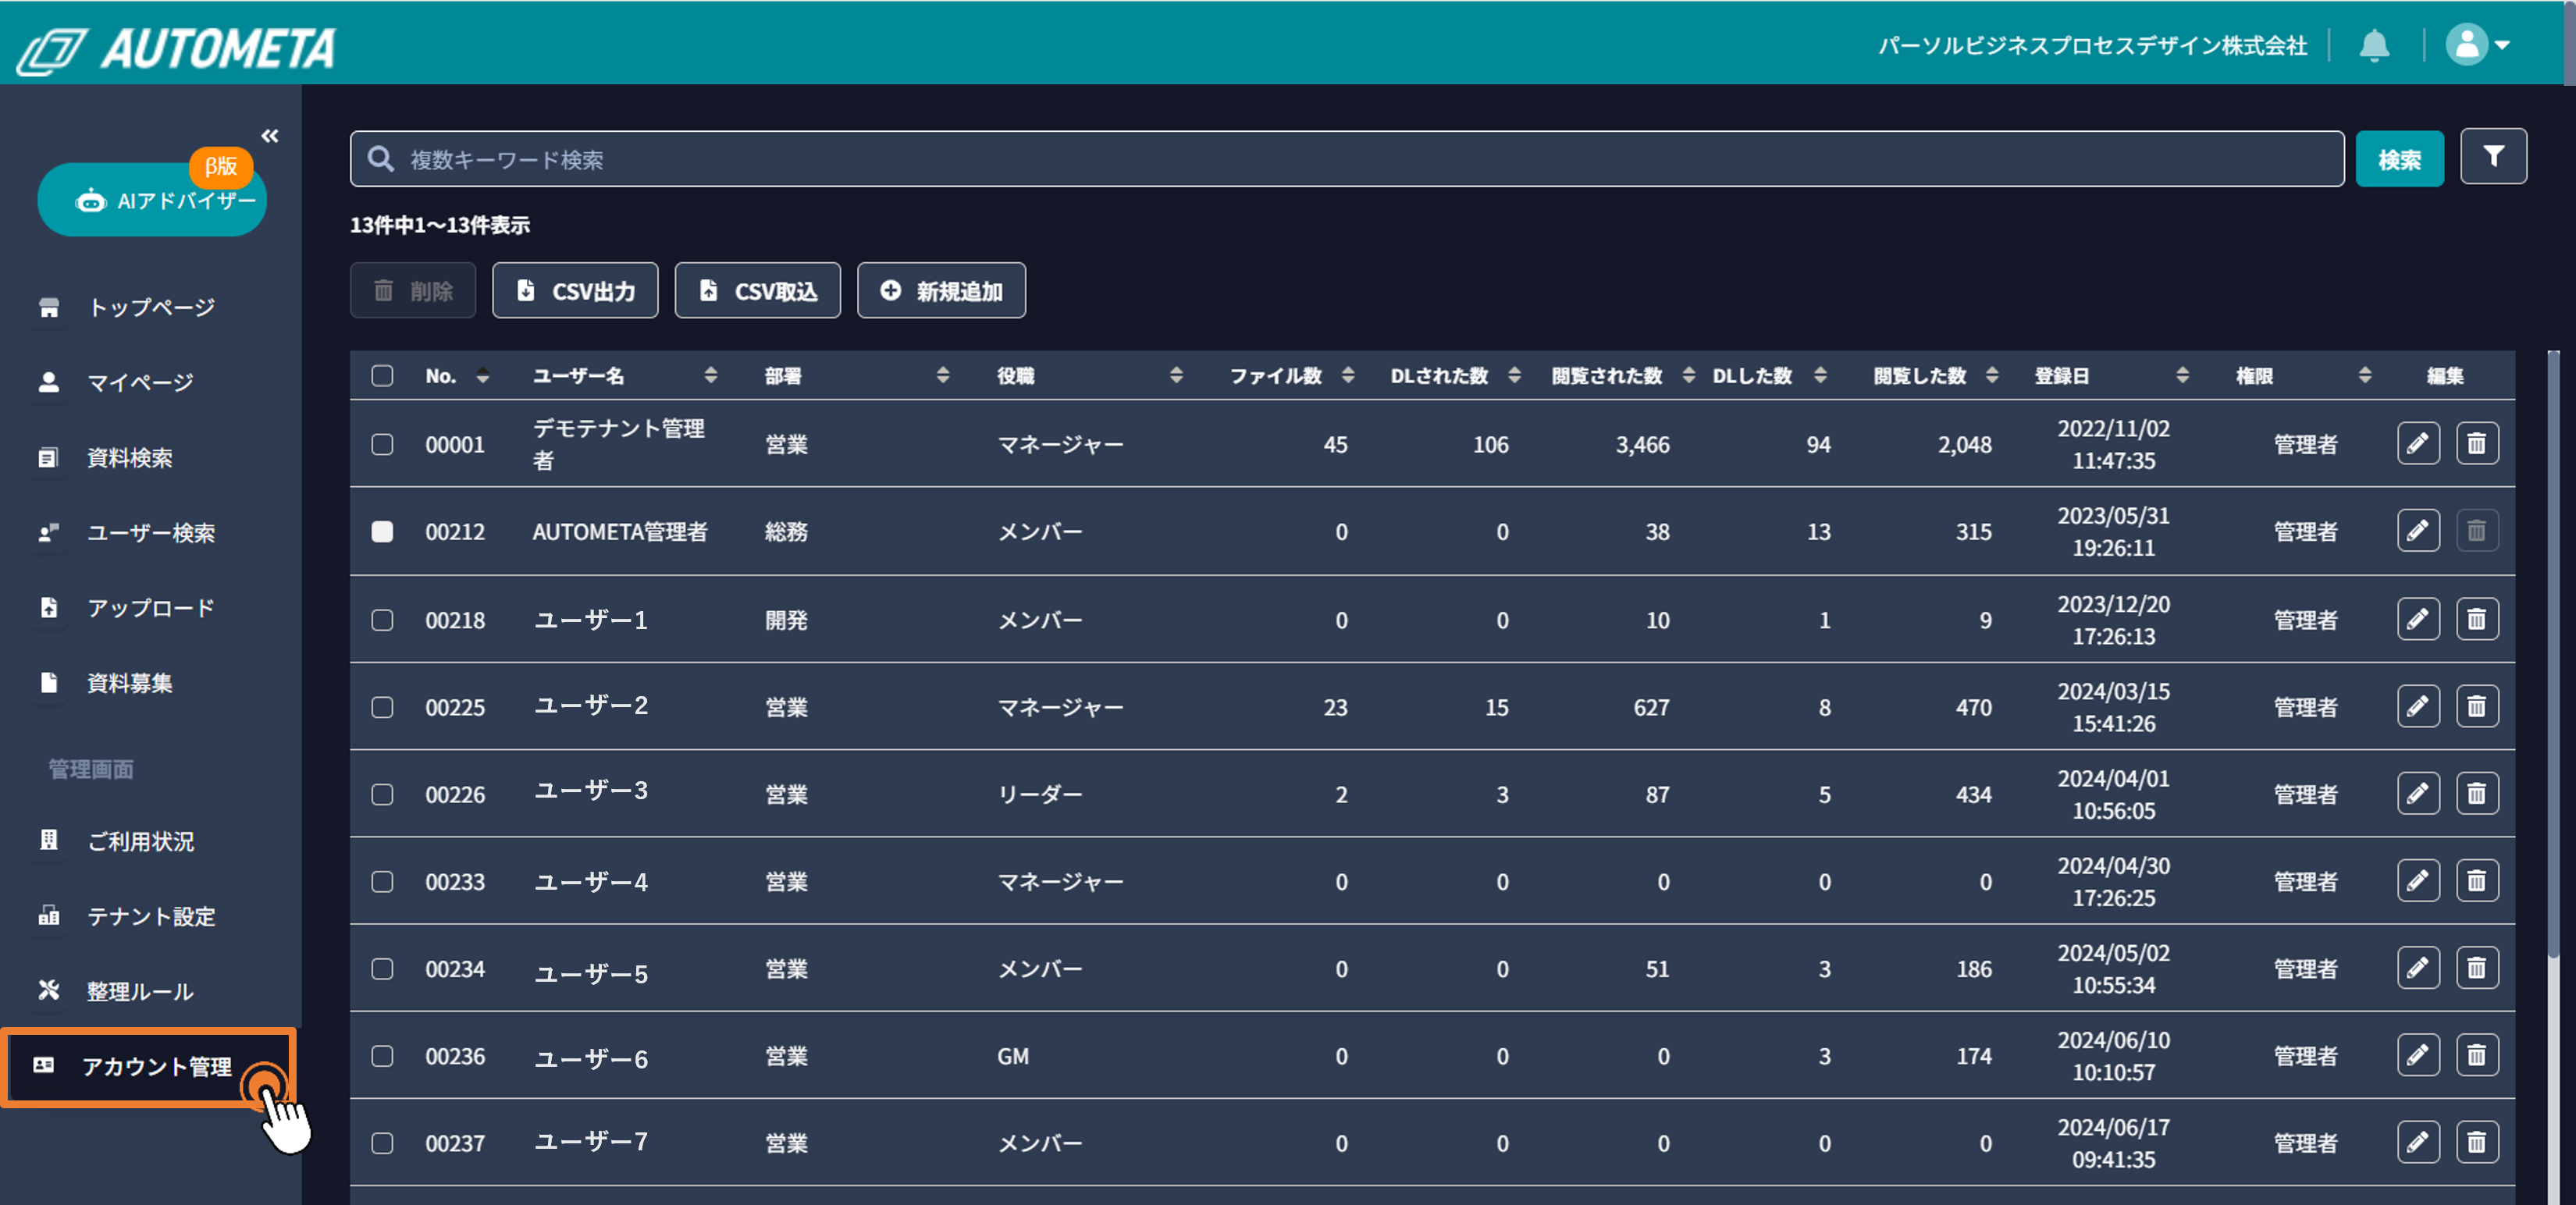Focus the 複数キーワード検索 input field
This screenshot has height=1205, width=2576.
coord(1346,159)
